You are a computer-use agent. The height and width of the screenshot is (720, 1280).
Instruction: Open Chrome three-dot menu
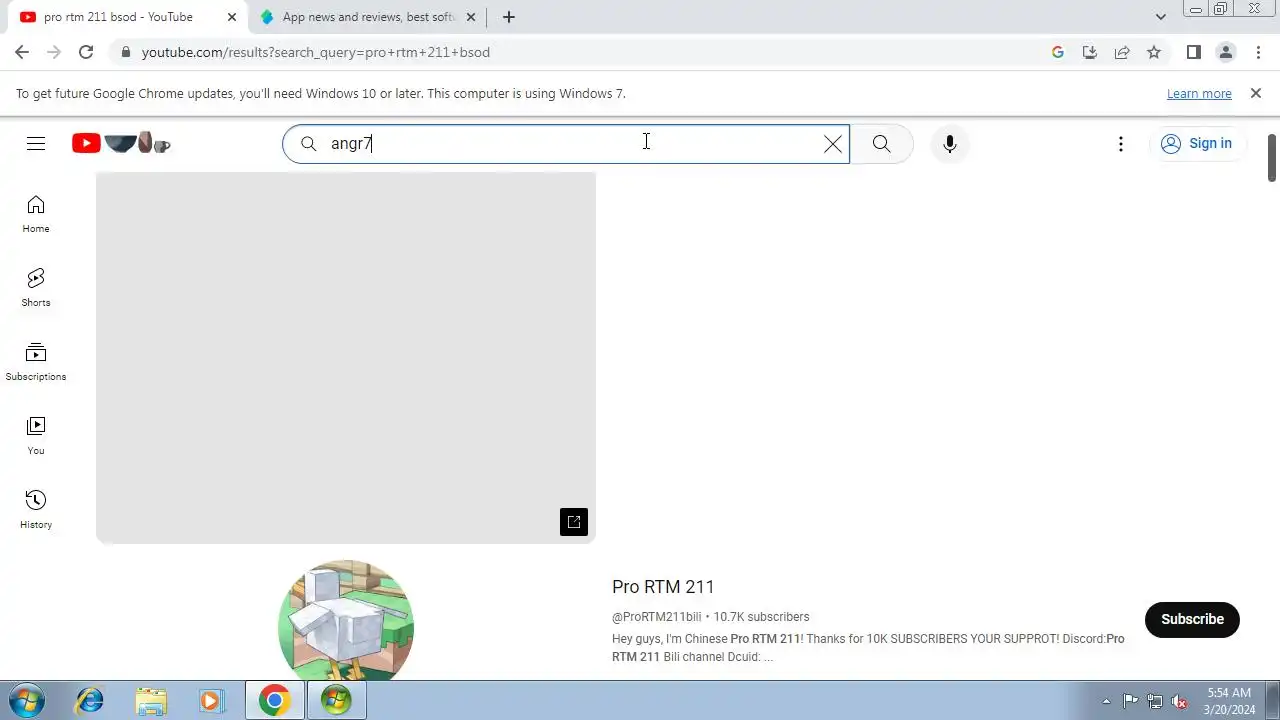tap(1258, 52)
